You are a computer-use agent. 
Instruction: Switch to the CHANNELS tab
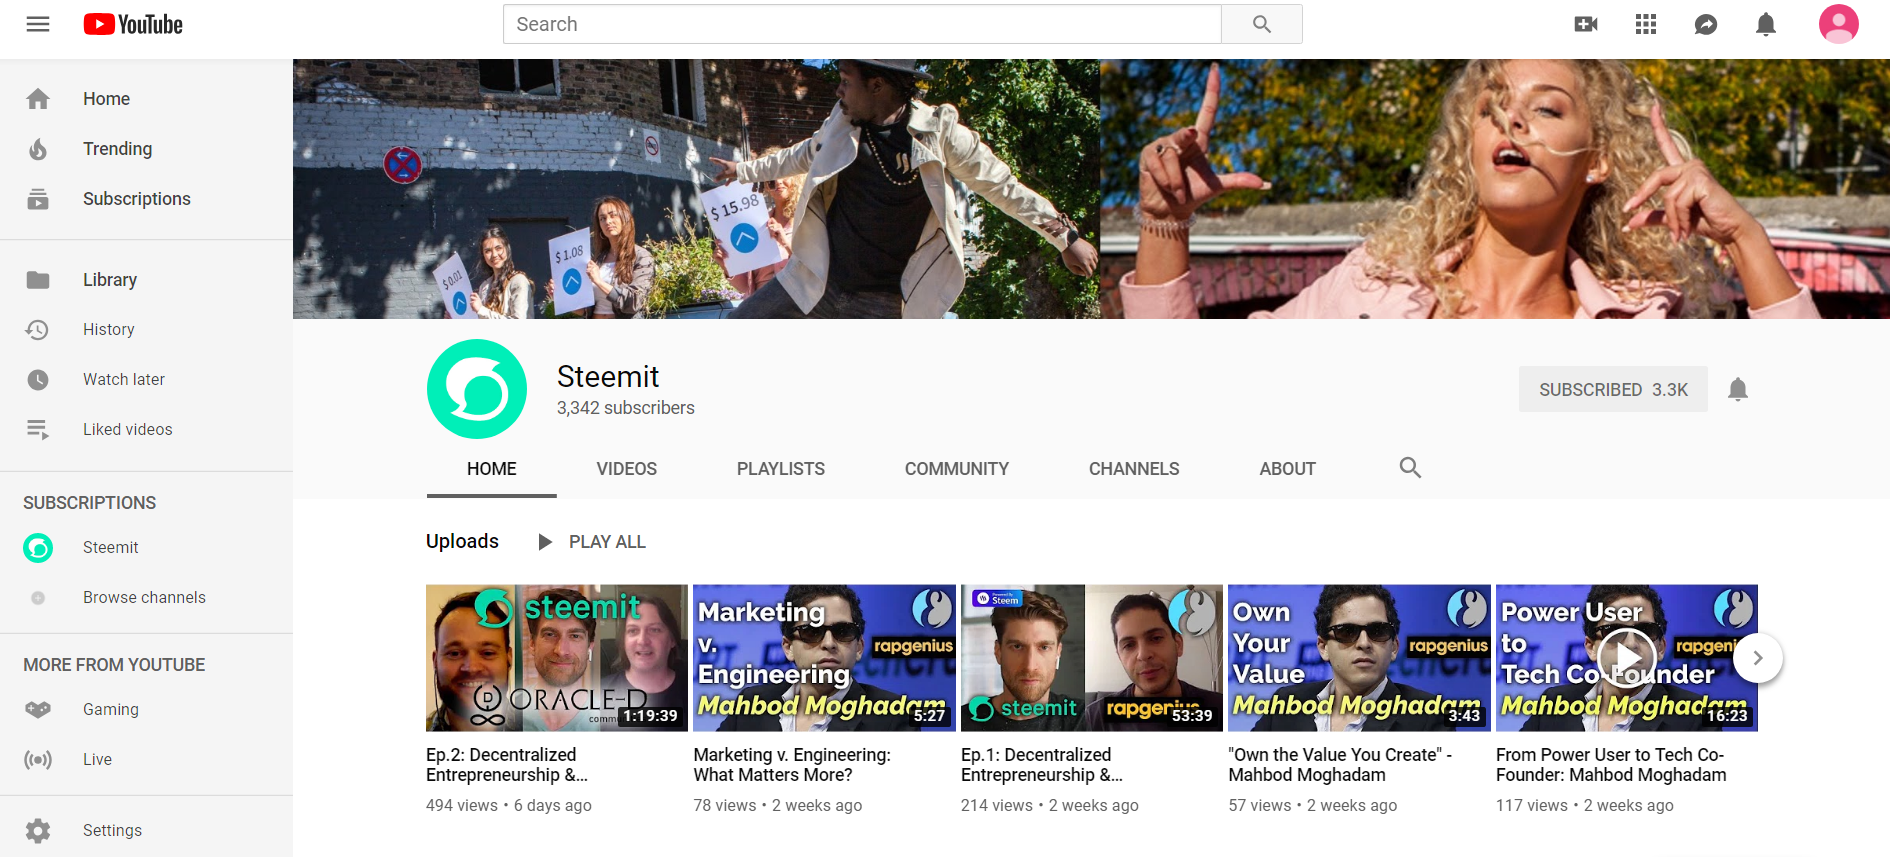tap(1134, 469)
